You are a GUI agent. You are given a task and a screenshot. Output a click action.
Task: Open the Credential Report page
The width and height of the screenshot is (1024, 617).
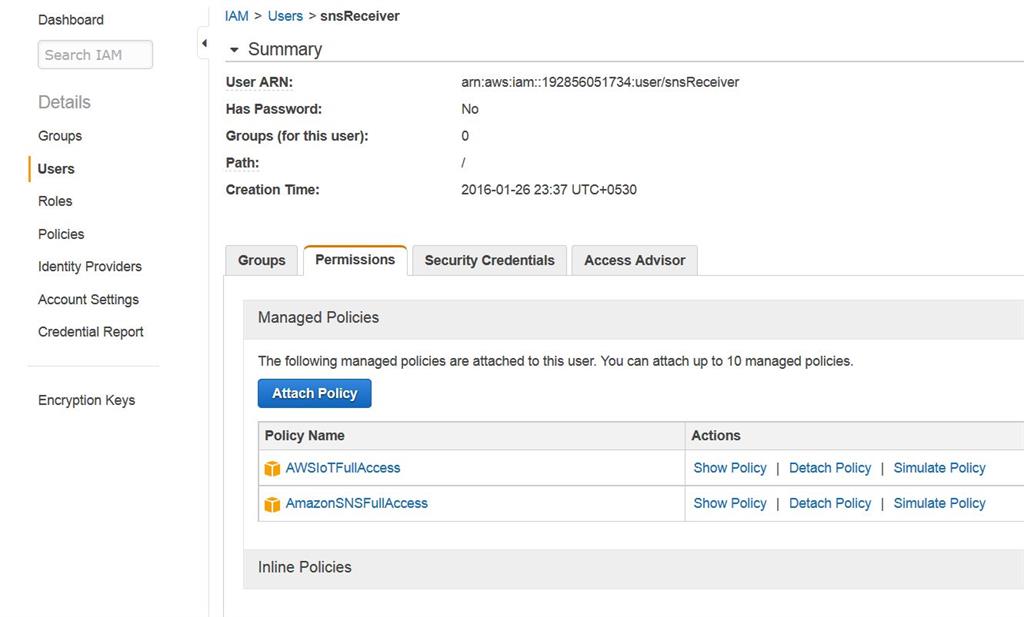coord(90,332)
